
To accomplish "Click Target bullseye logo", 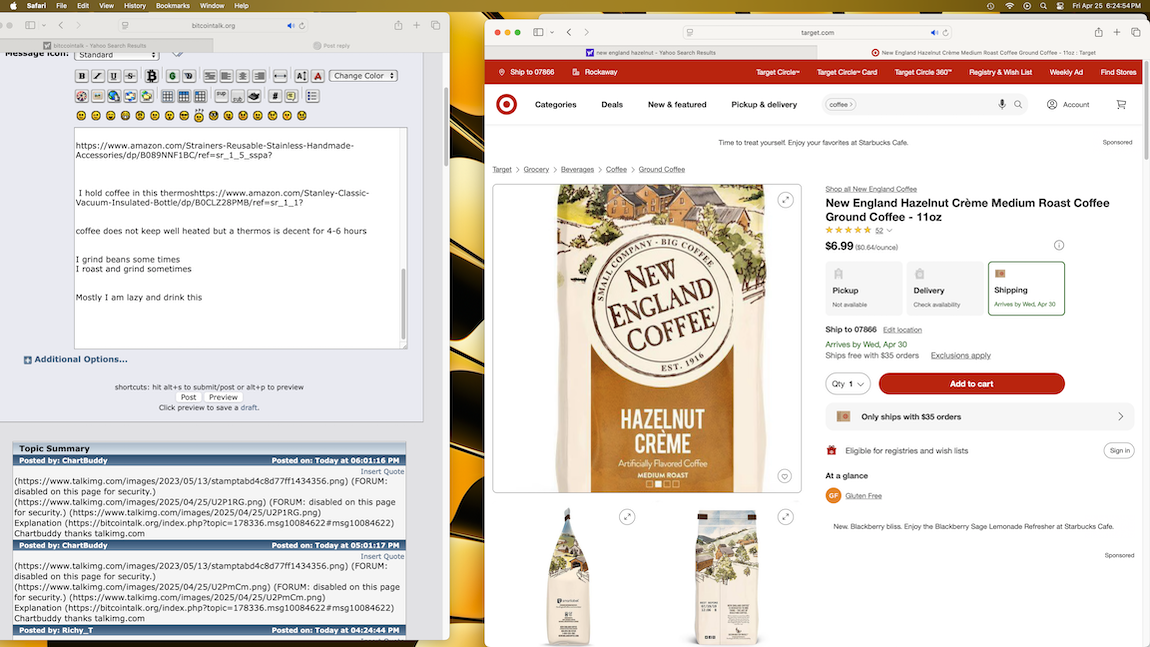I will pos(506,104).
